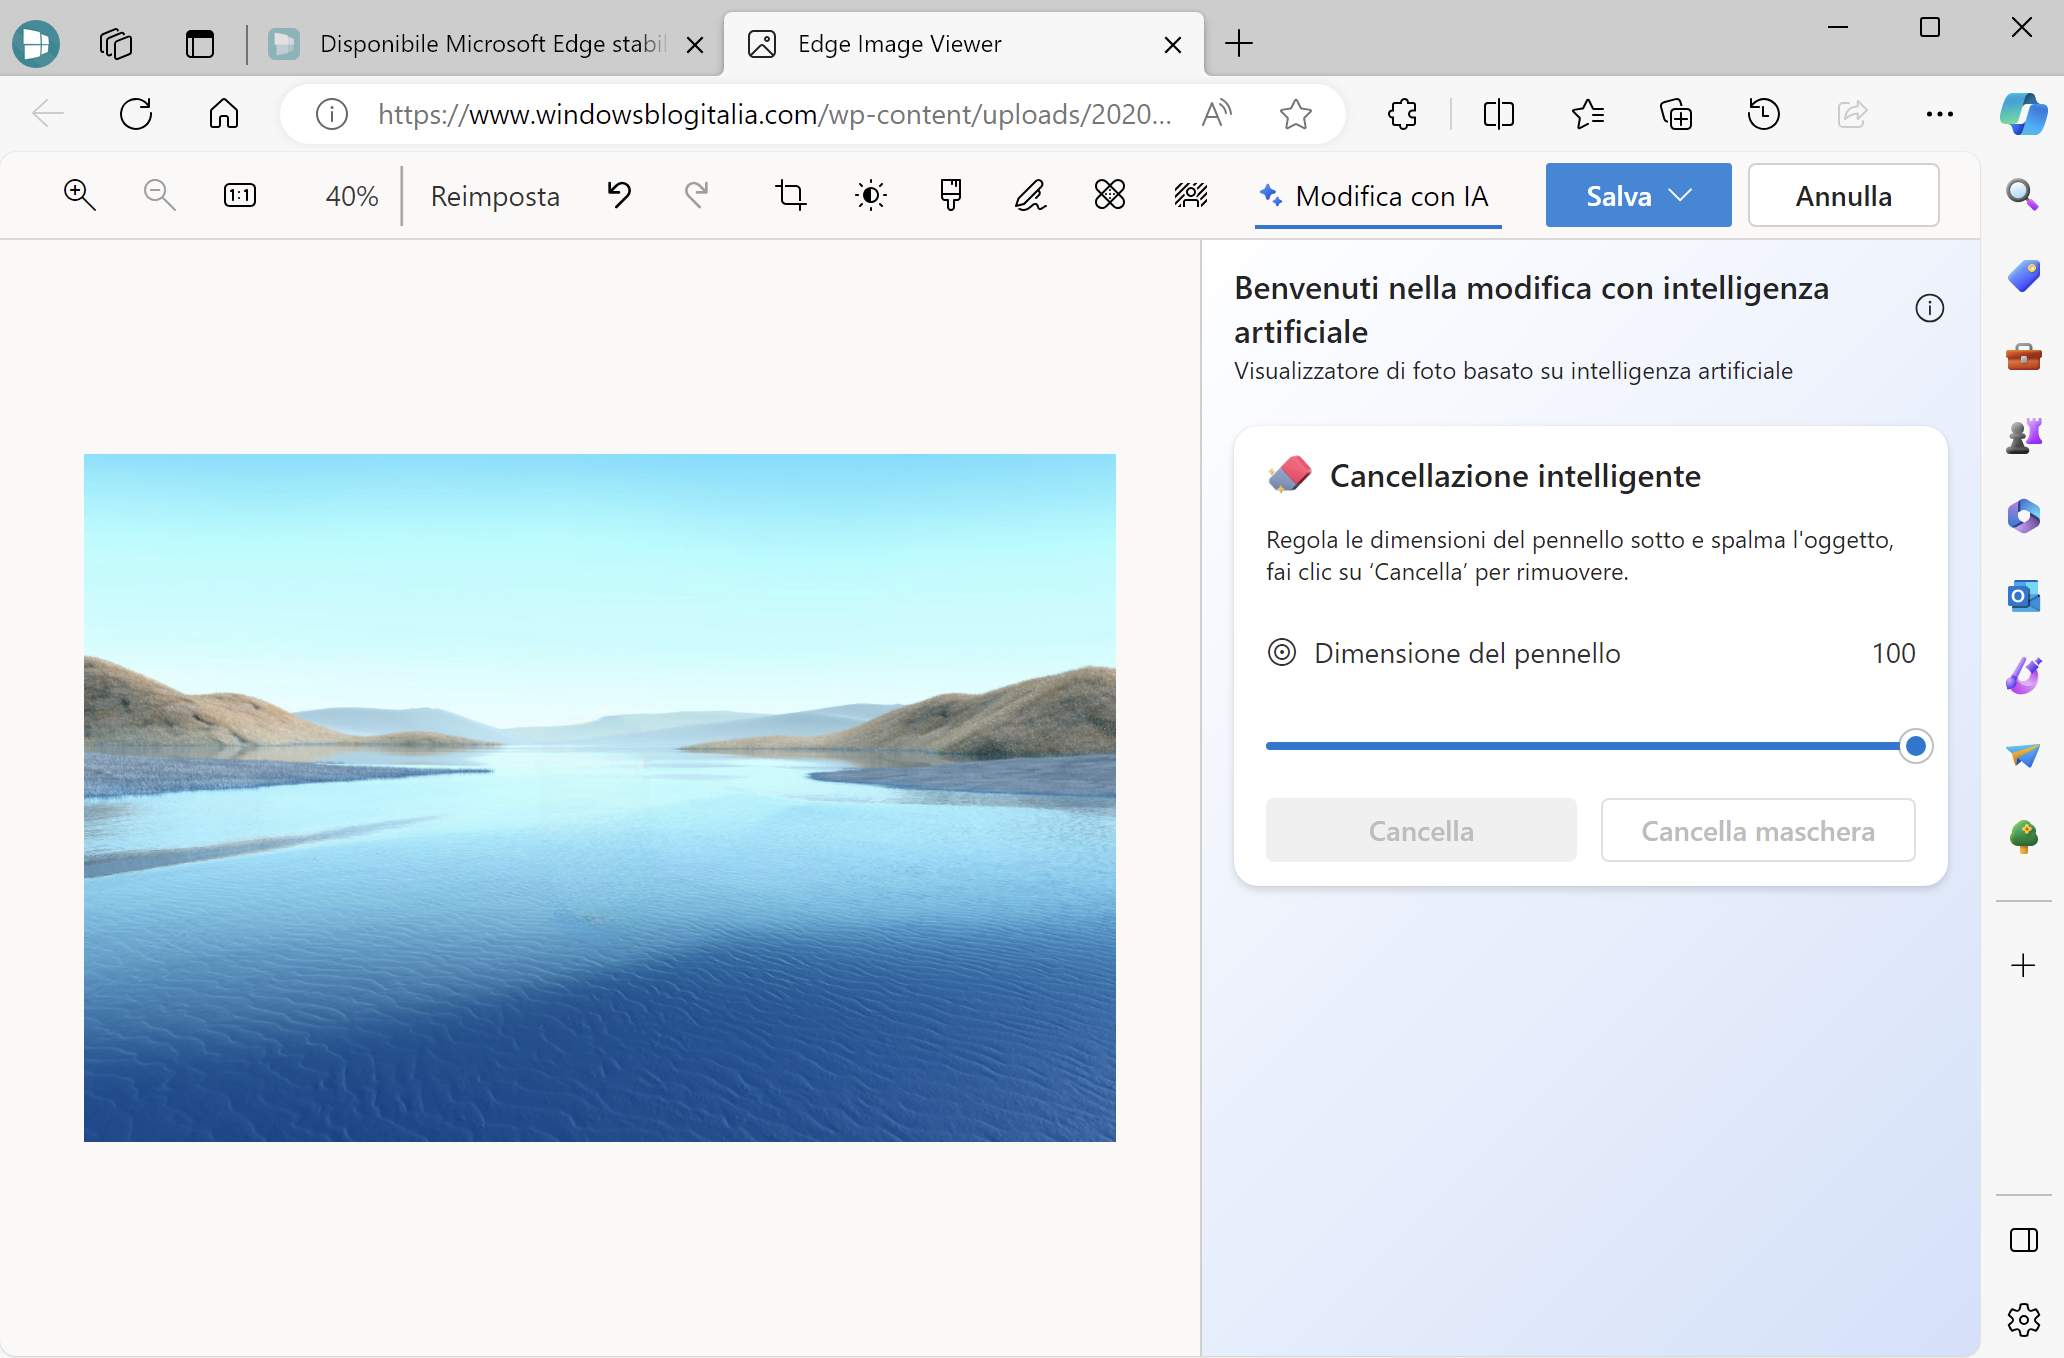Go to the home page

[x=224, y=114]
